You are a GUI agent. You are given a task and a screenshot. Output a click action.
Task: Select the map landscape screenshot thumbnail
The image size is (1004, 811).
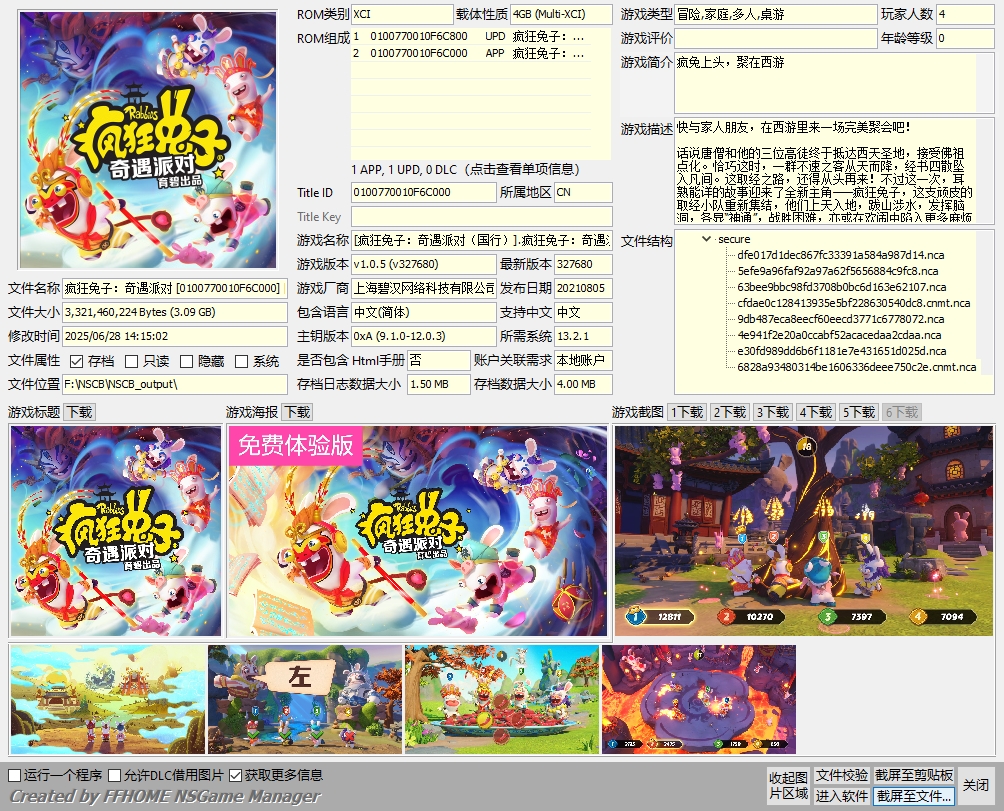pyautogui.click(x=108, y=699)
